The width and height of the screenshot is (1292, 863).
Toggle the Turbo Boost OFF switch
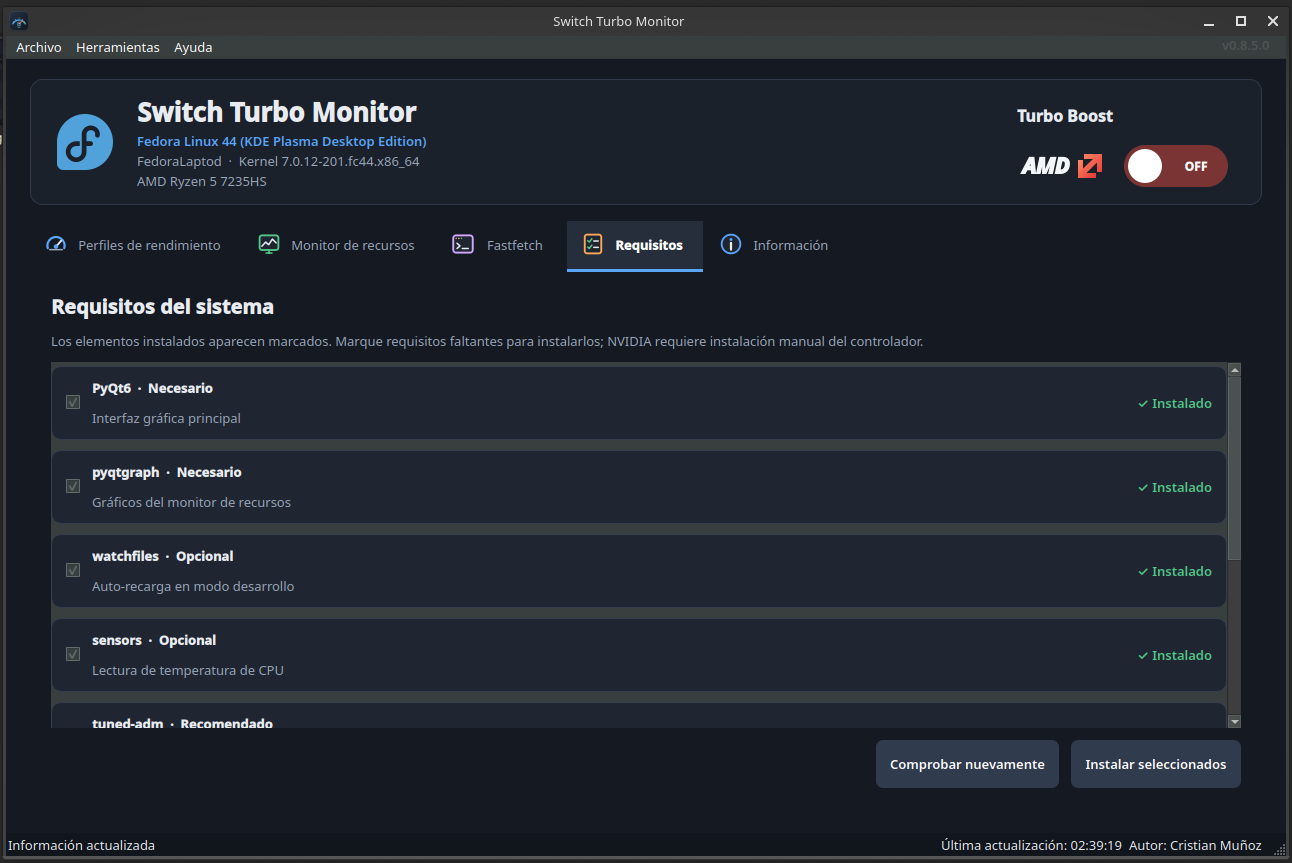click(1175, 166)
